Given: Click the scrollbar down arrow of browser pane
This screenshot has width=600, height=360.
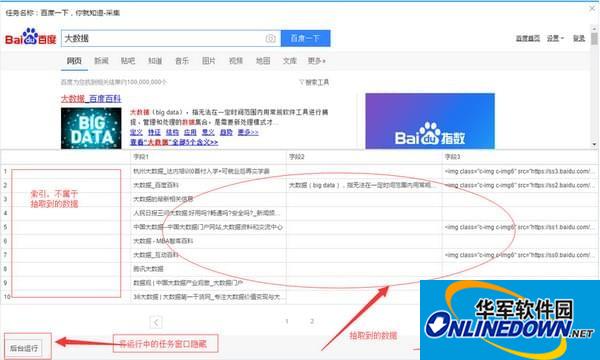Looking at the screenshot, I should 594,144.
